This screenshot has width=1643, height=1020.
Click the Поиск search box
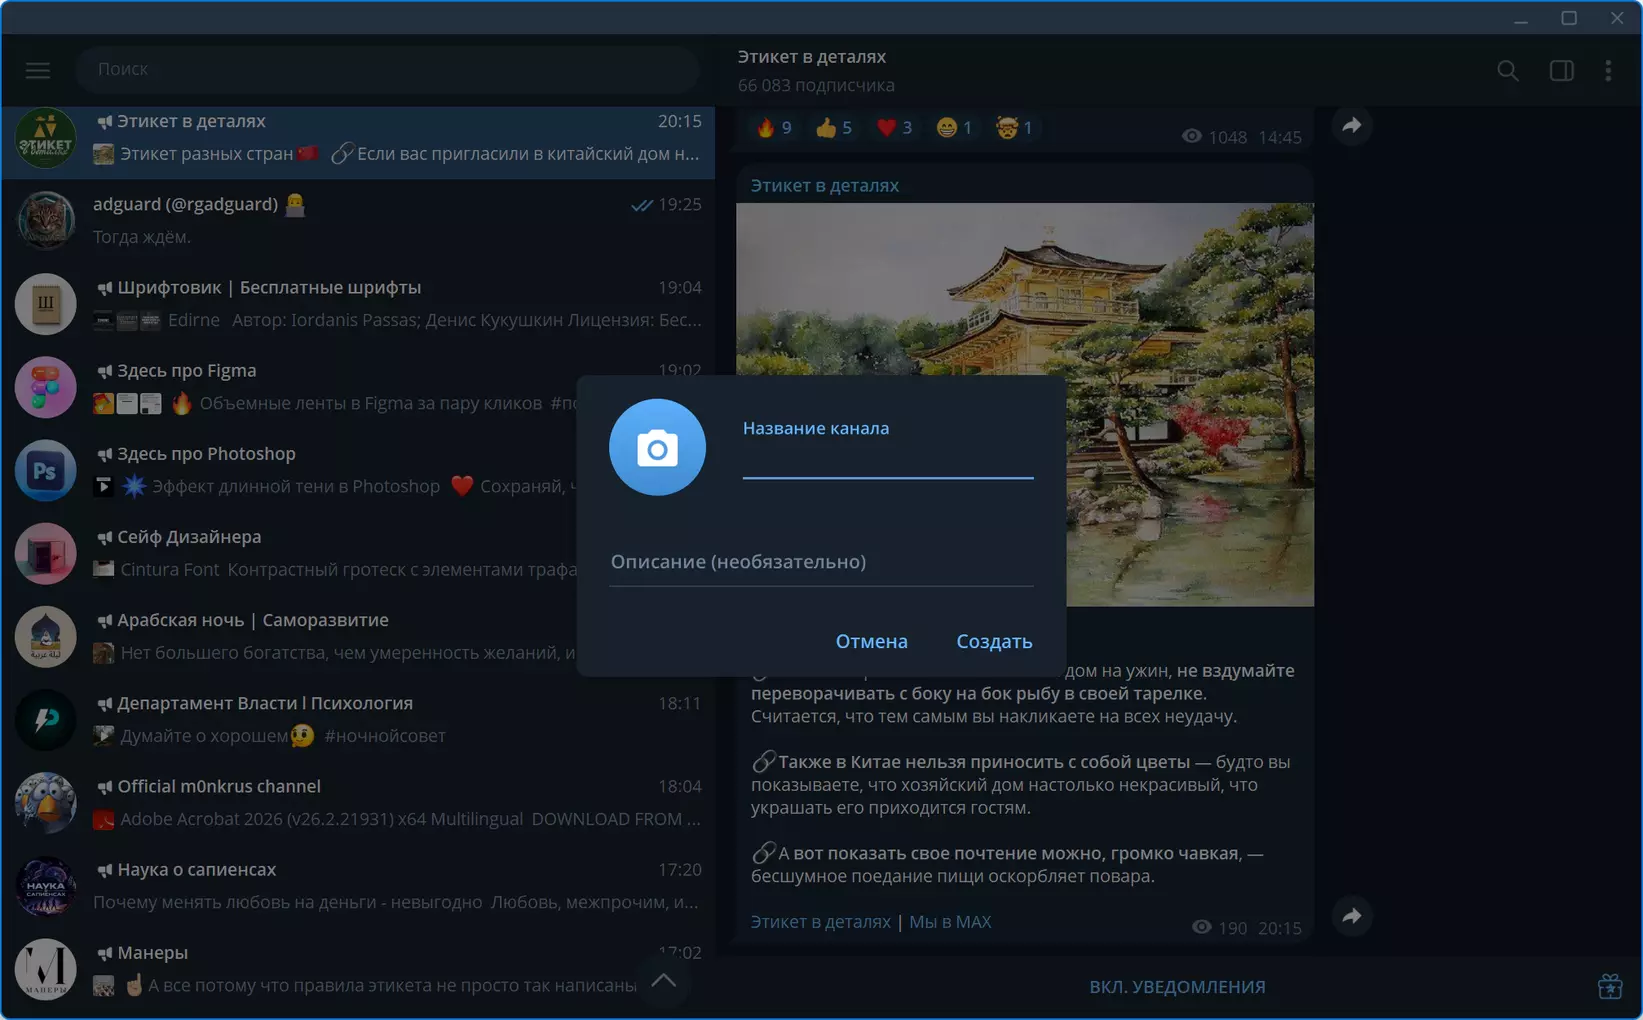[x=387, y=69]
